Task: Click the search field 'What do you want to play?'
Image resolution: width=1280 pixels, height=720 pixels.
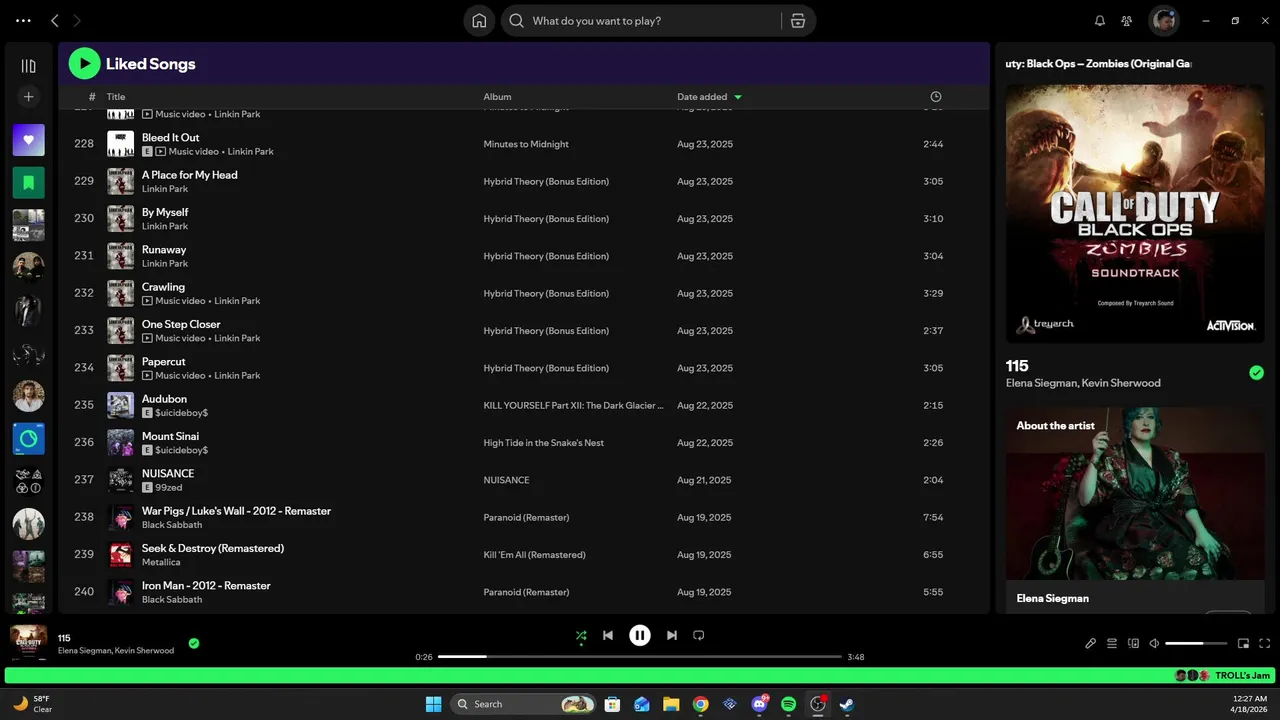Action: [640, 21]
